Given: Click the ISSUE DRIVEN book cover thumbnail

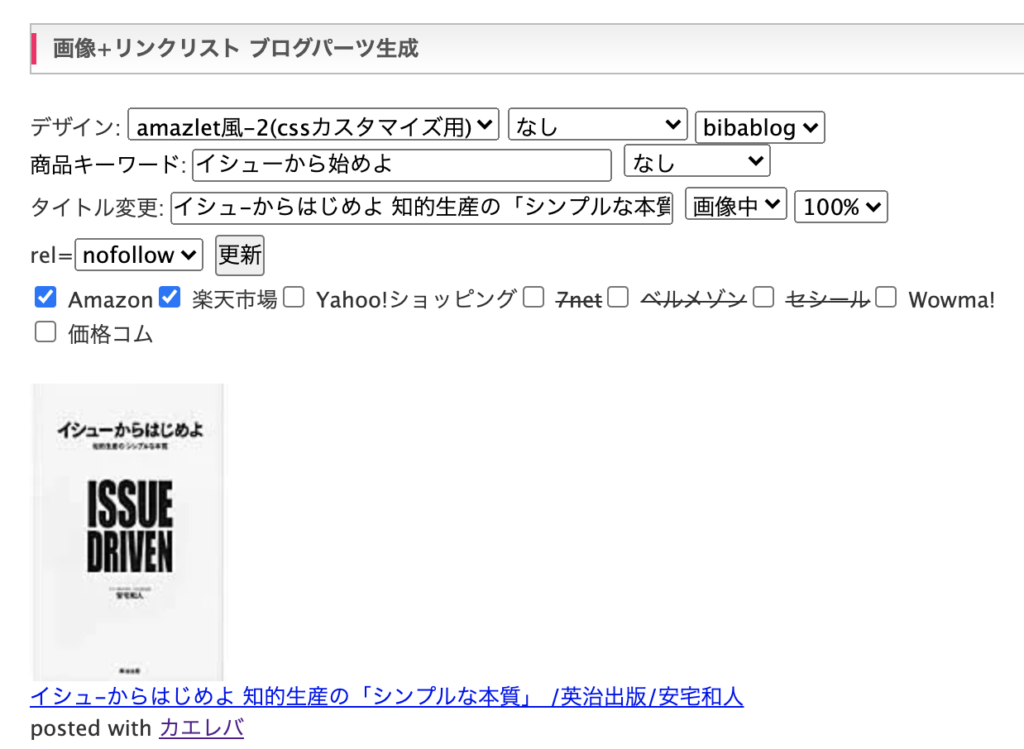Looking at the screenshot, I should (x=128, y=532).
